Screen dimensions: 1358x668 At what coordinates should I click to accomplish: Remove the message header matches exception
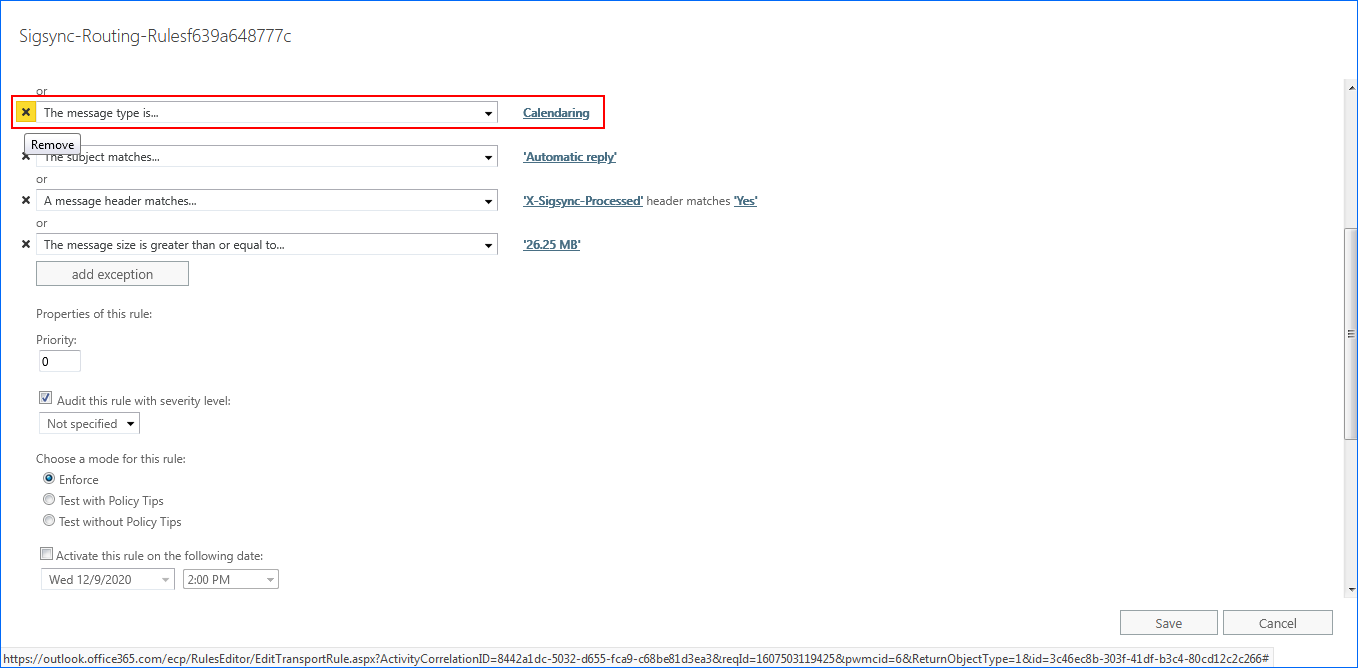click(x=26, y=201)
